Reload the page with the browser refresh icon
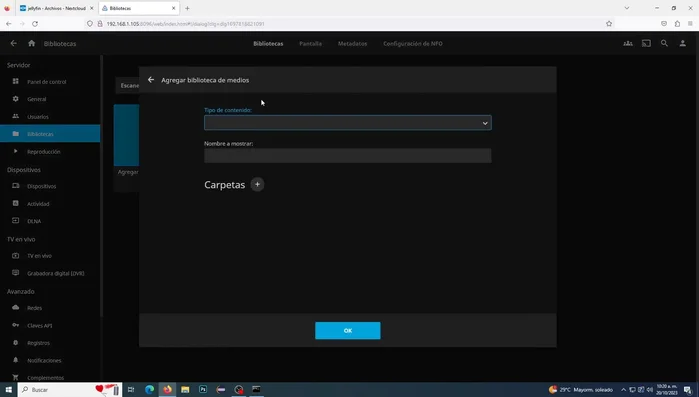This screenshot has width=699, height=397. (x=35, y=24)
